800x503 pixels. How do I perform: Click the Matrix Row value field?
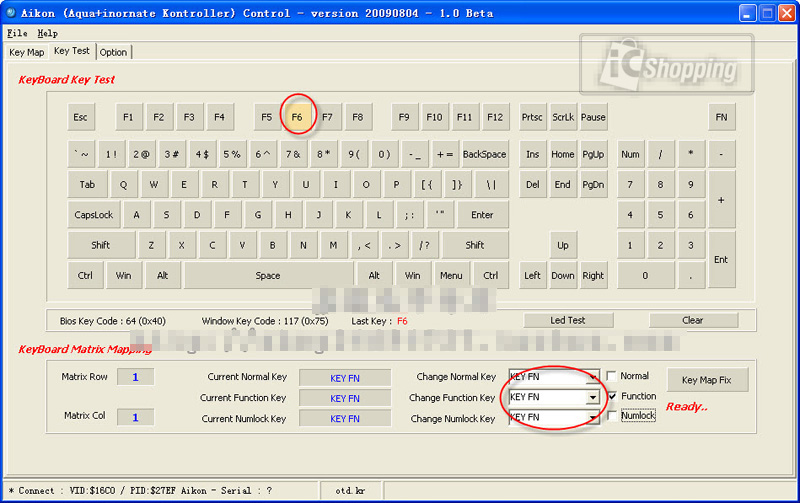[135, 377]
